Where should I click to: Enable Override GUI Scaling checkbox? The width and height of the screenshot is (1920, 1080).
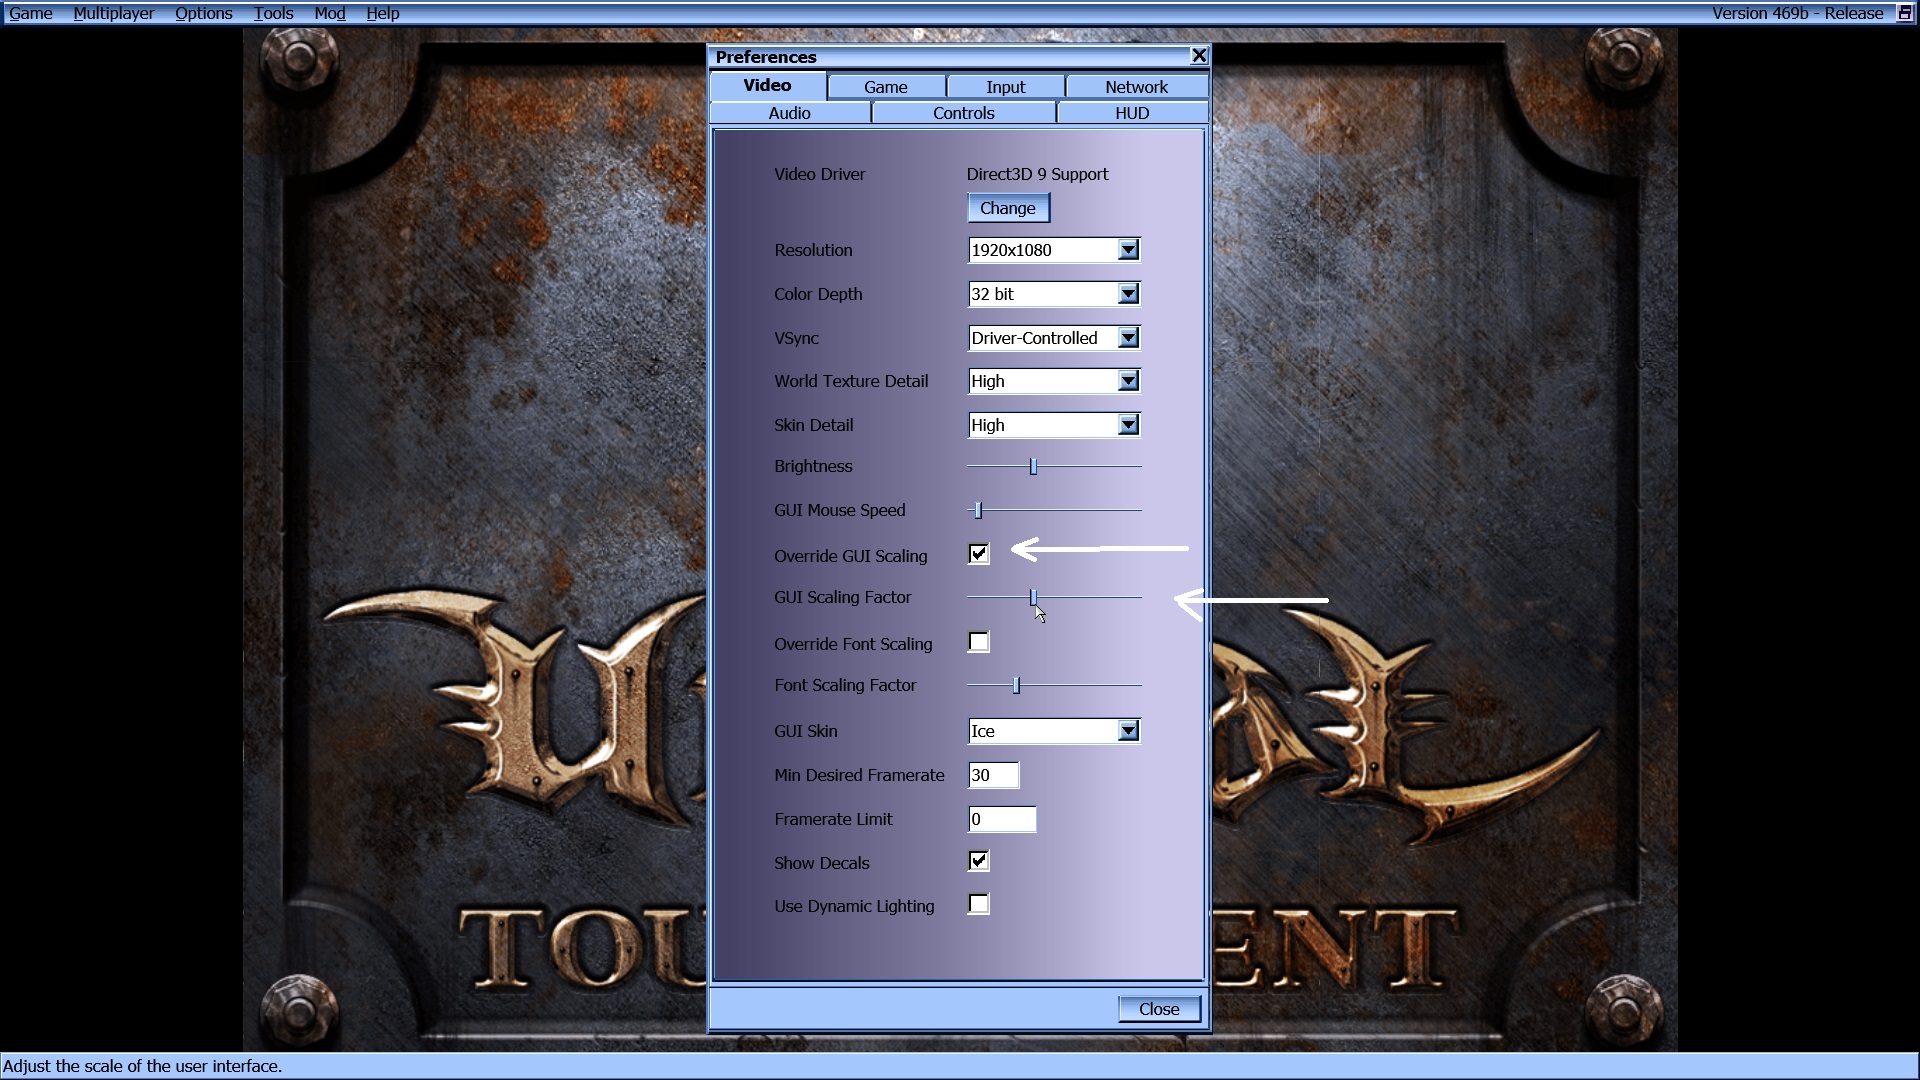tap(978, 553)
